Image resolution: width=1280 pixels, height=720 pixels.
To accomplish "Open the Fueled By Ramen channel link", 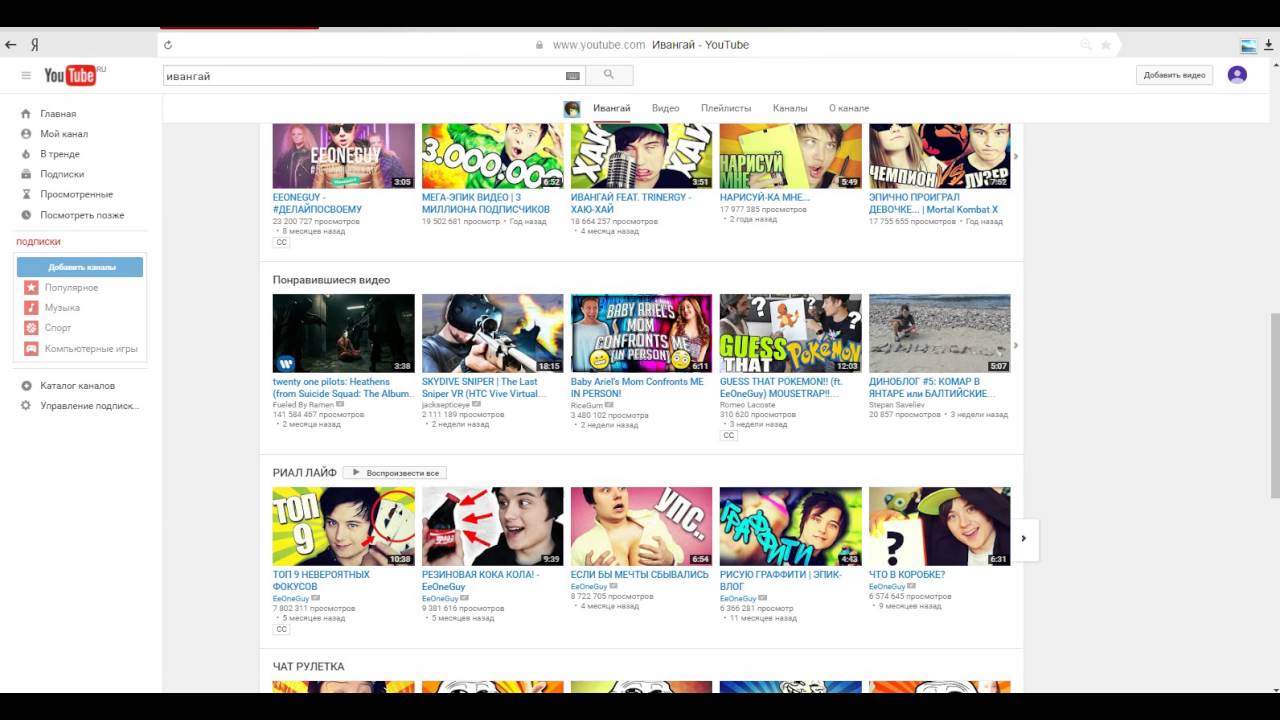I will 304,405.
